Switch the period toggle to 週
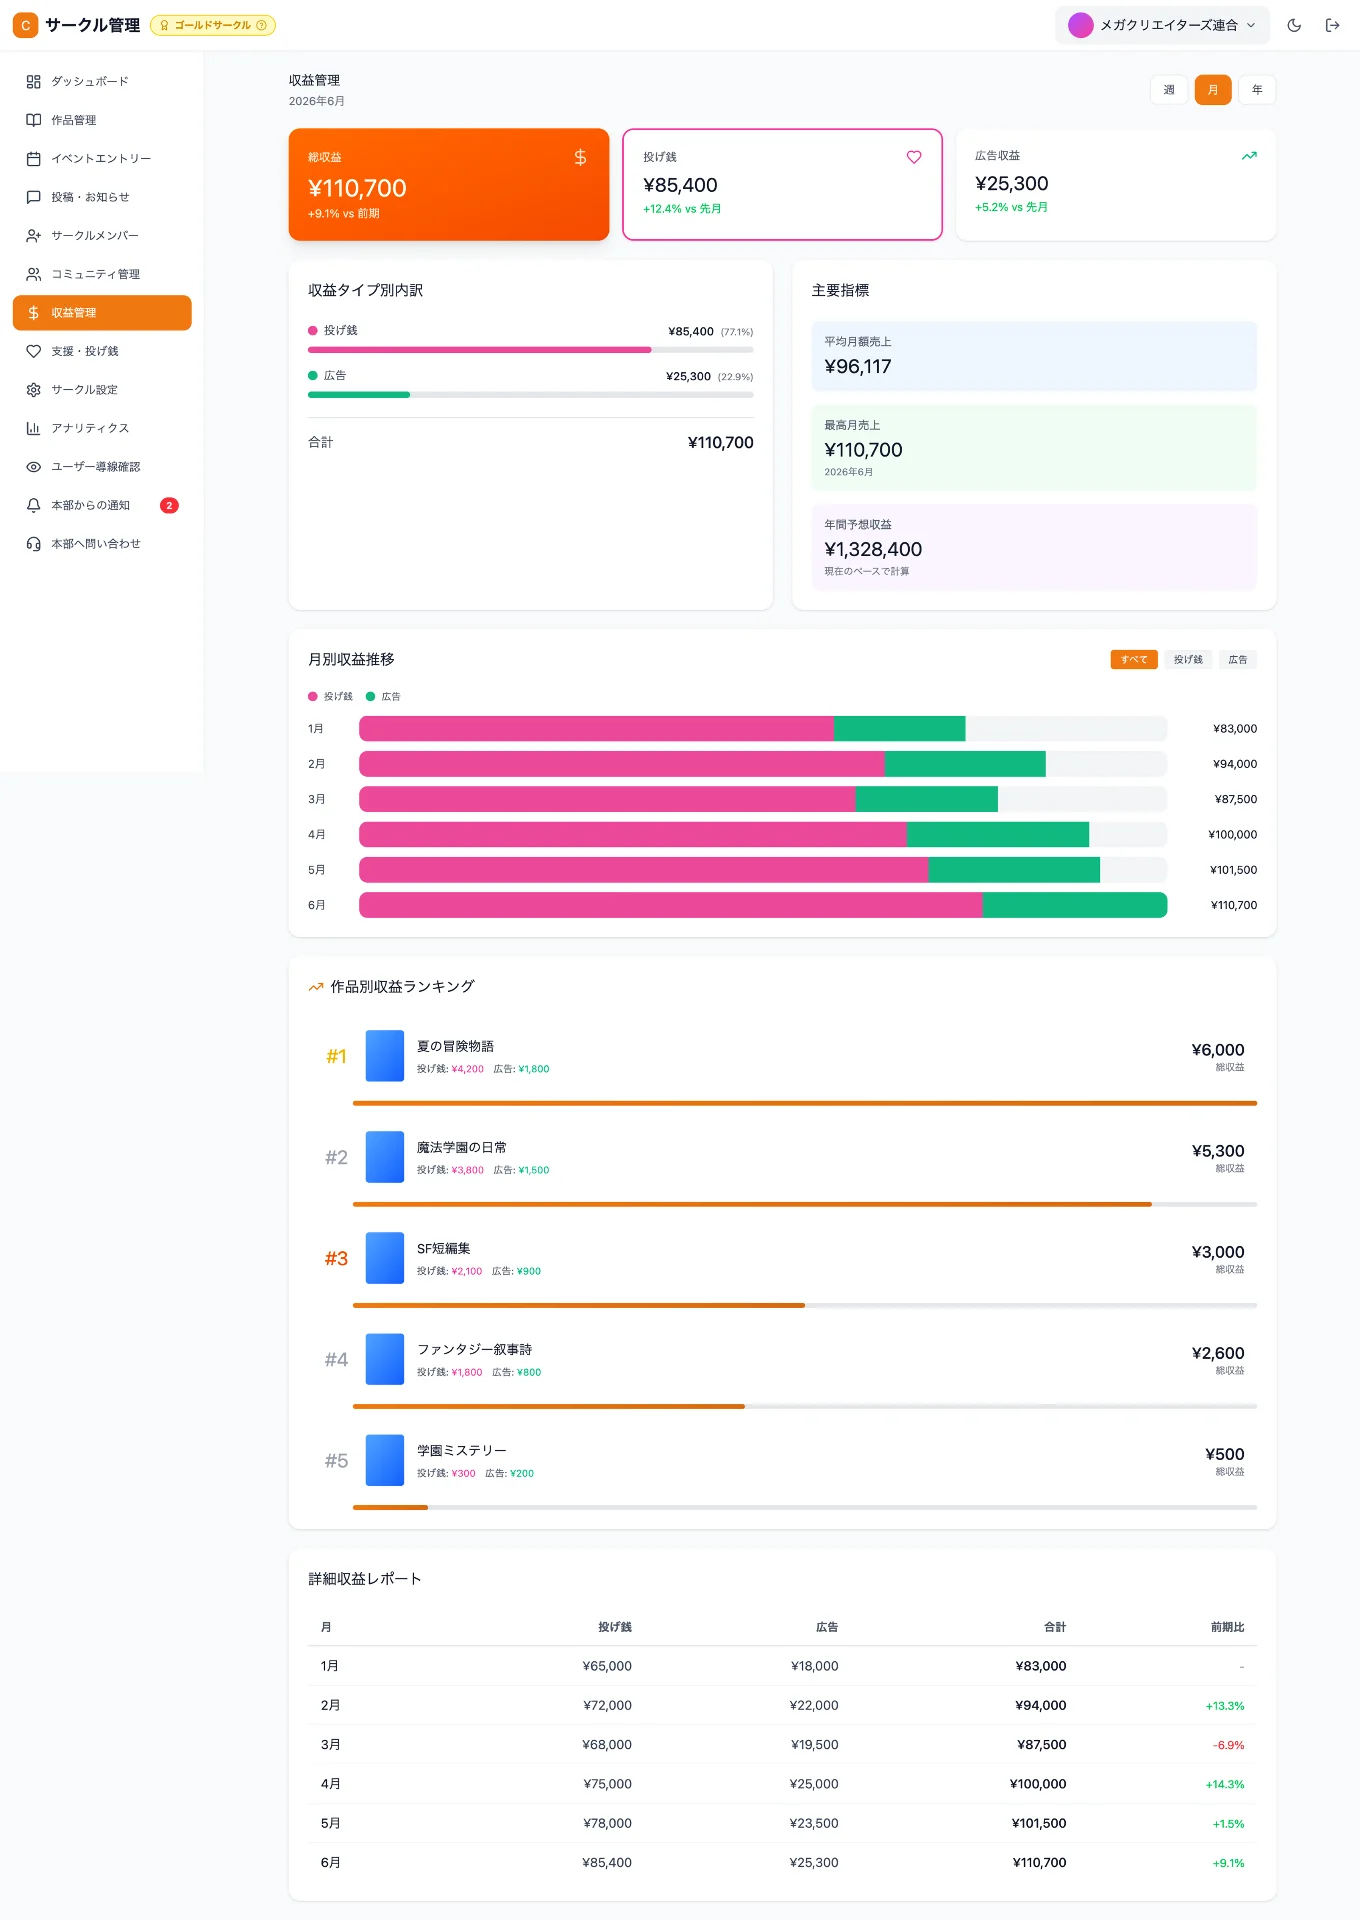 tap(1169, 90)
